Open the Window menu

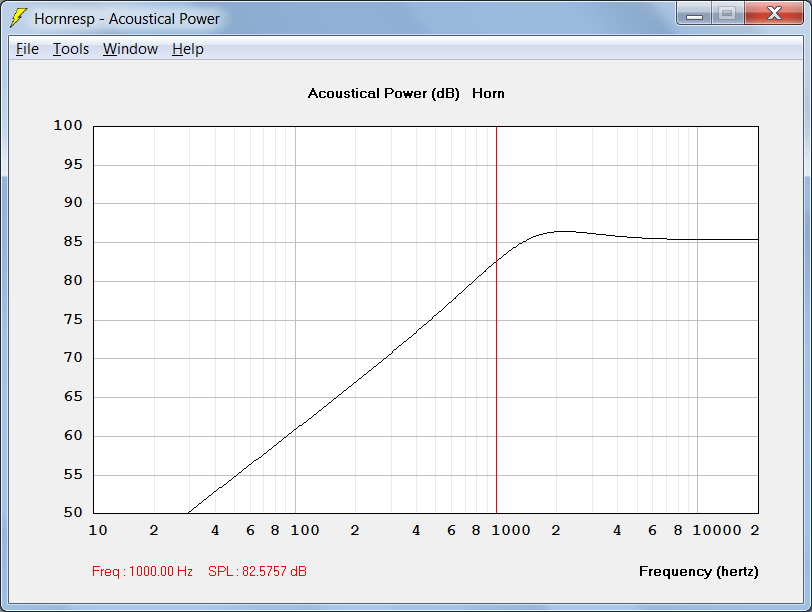tap(130, 49)
